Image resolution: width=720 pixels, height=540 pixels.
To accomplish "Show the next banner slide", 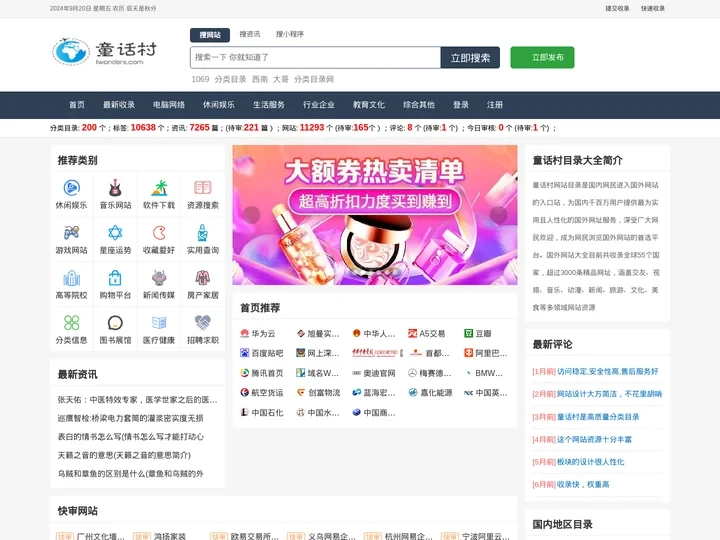I will click(x=498, y=215).
